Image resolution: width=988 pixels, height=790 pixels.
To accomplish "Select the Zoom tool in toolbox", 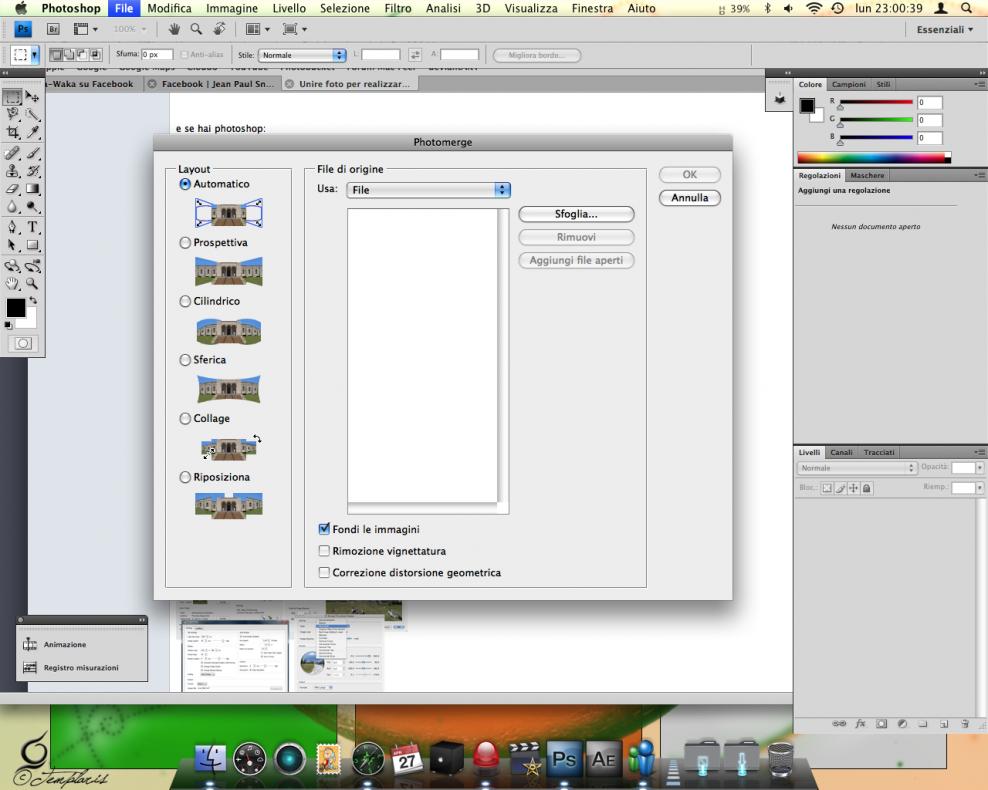I will click(x=33, y=283).
